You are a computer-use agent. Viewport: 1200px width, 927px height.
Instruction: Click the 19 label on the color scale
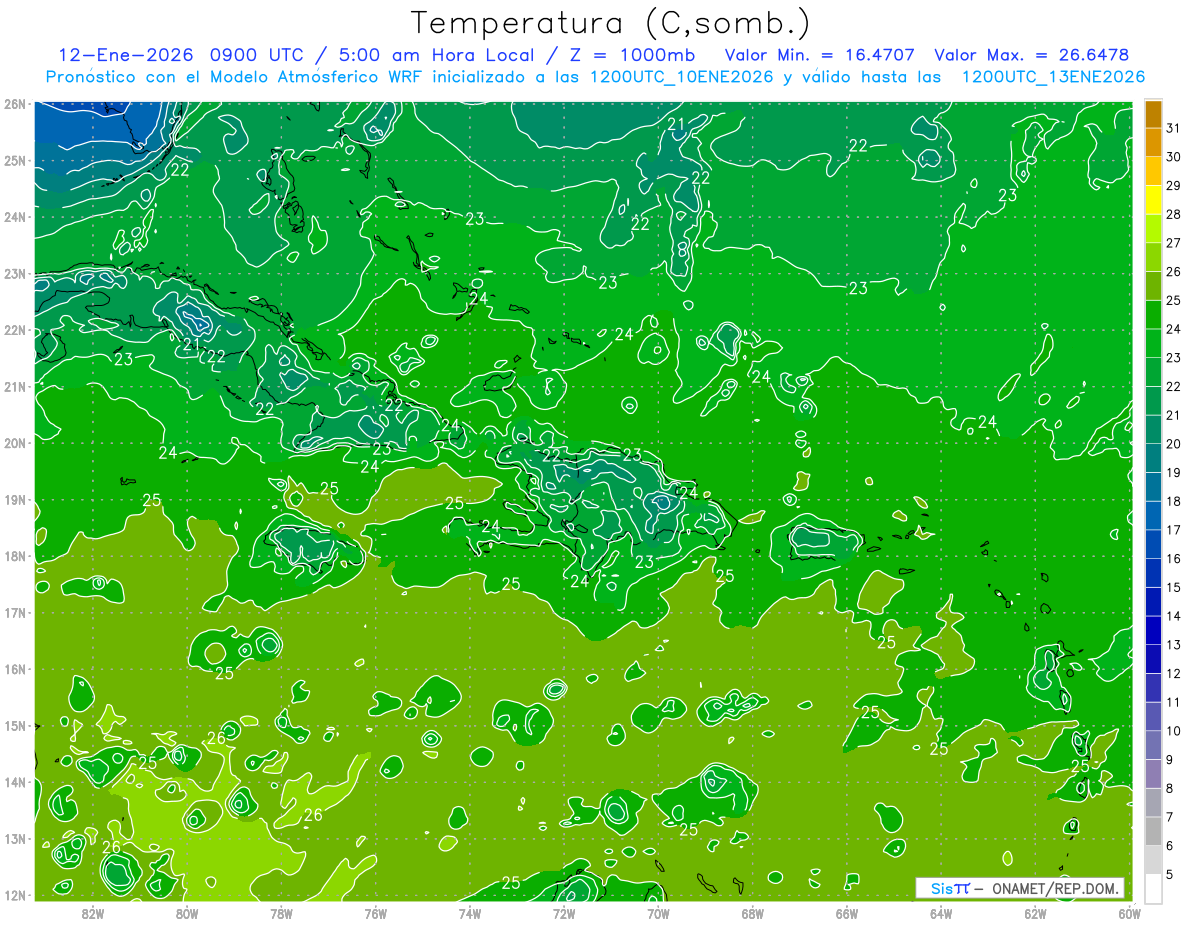click(x=1173, y=473)
